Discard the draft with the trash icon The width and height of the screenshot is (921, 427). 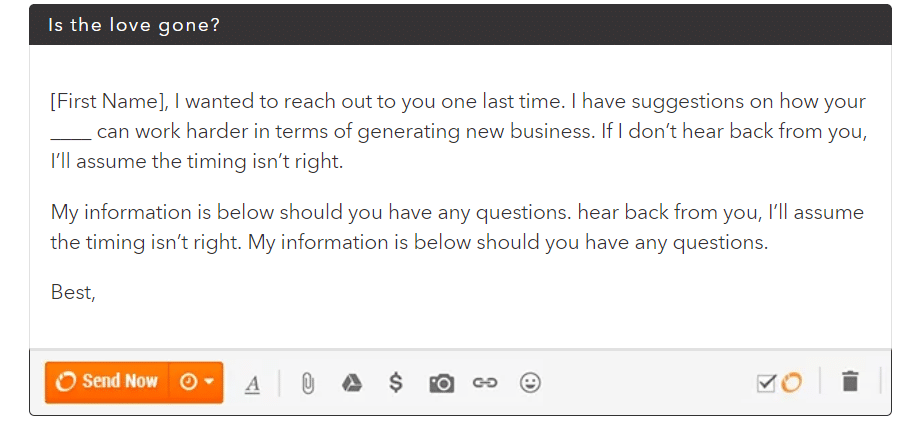pyautogui.click(x=850, y=381)
